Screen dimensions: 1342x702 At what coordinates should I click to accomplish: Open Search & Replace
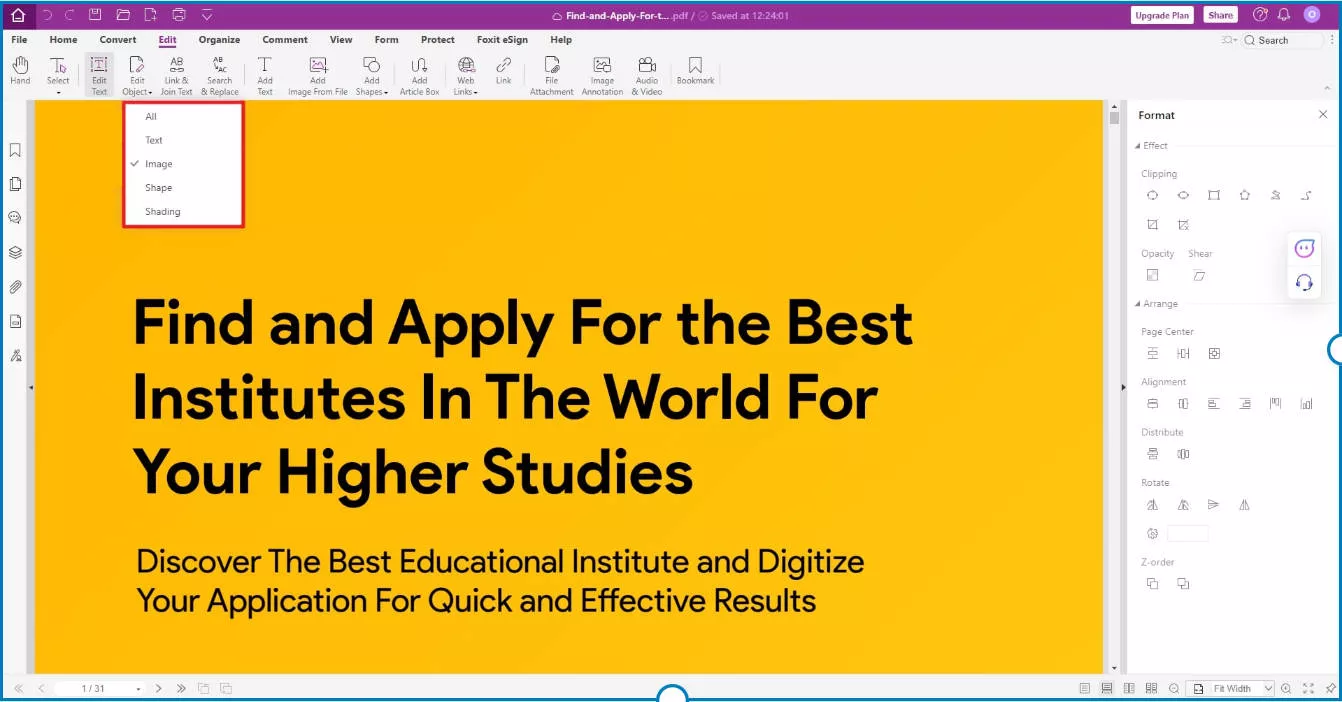point(219,75)
